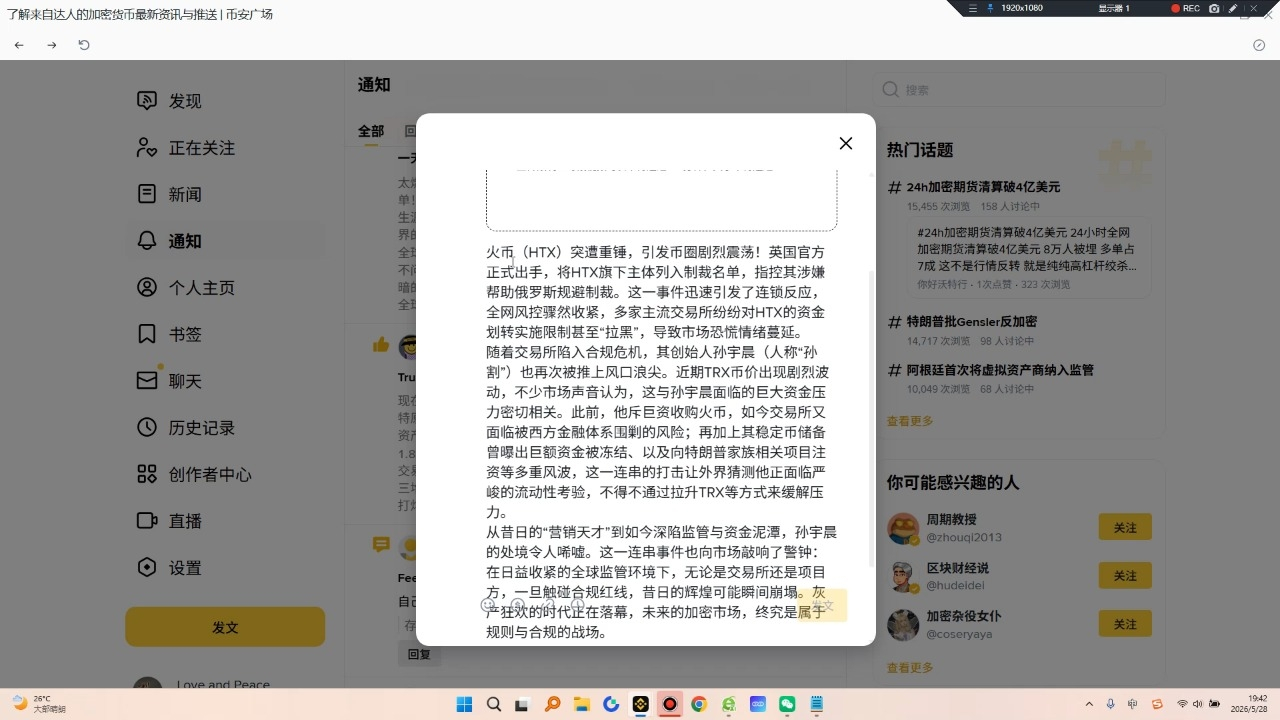This screenshot has height=720, width=1280.
Task: Click the browser back arrow
Action: (x=19, y=45)
